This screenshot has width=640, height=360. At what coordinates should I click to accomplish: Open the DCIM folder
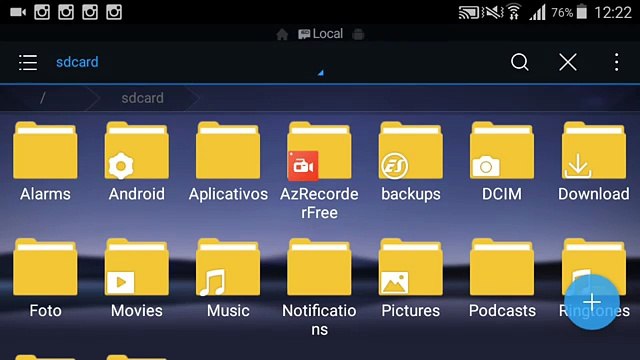[502, 162]
